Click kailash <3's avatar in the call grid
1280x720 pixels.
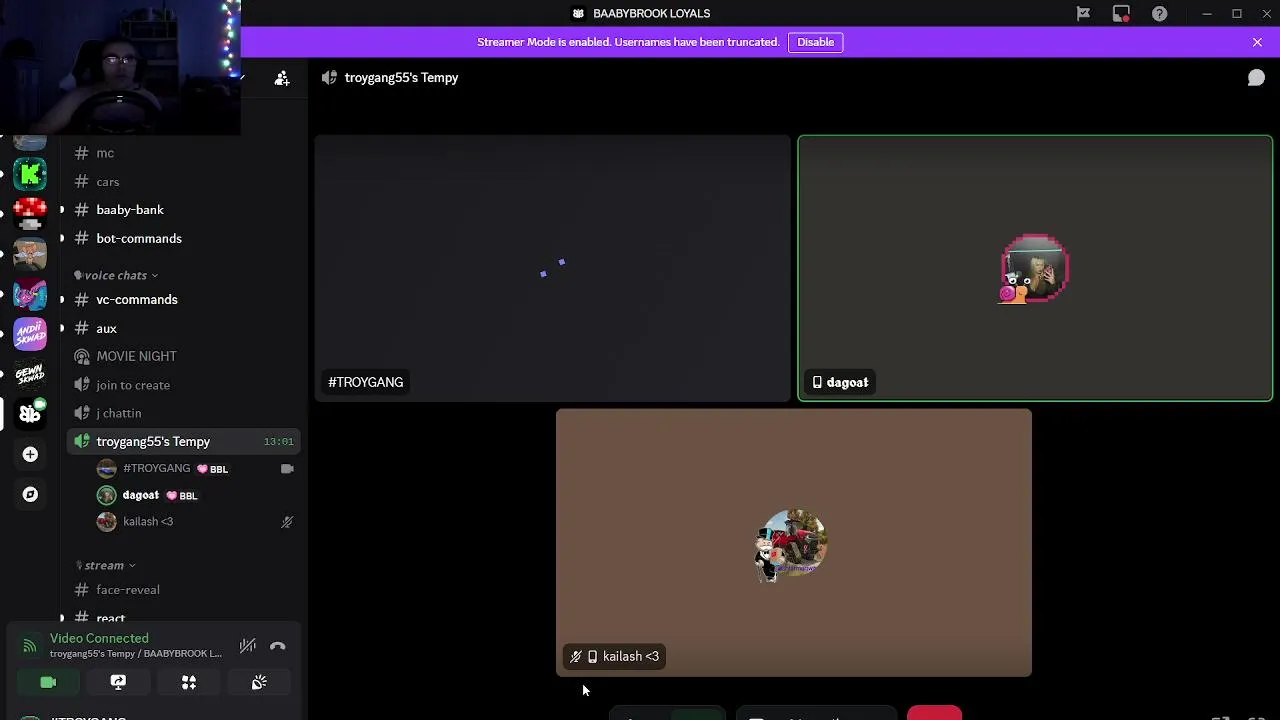click(793, 544)
